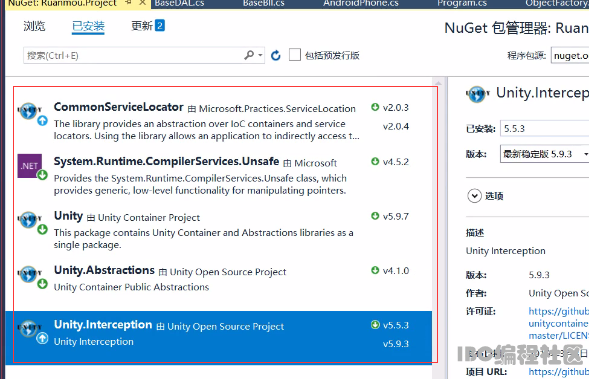Click the search magnifier icon

click(x=249, y=55)
